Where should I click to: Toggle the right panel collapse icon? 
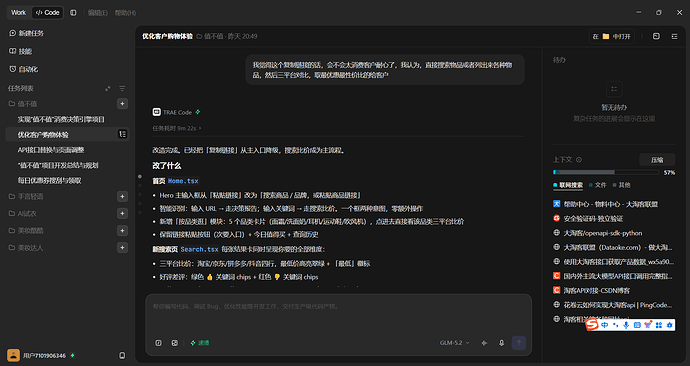[x=674, y=37]
